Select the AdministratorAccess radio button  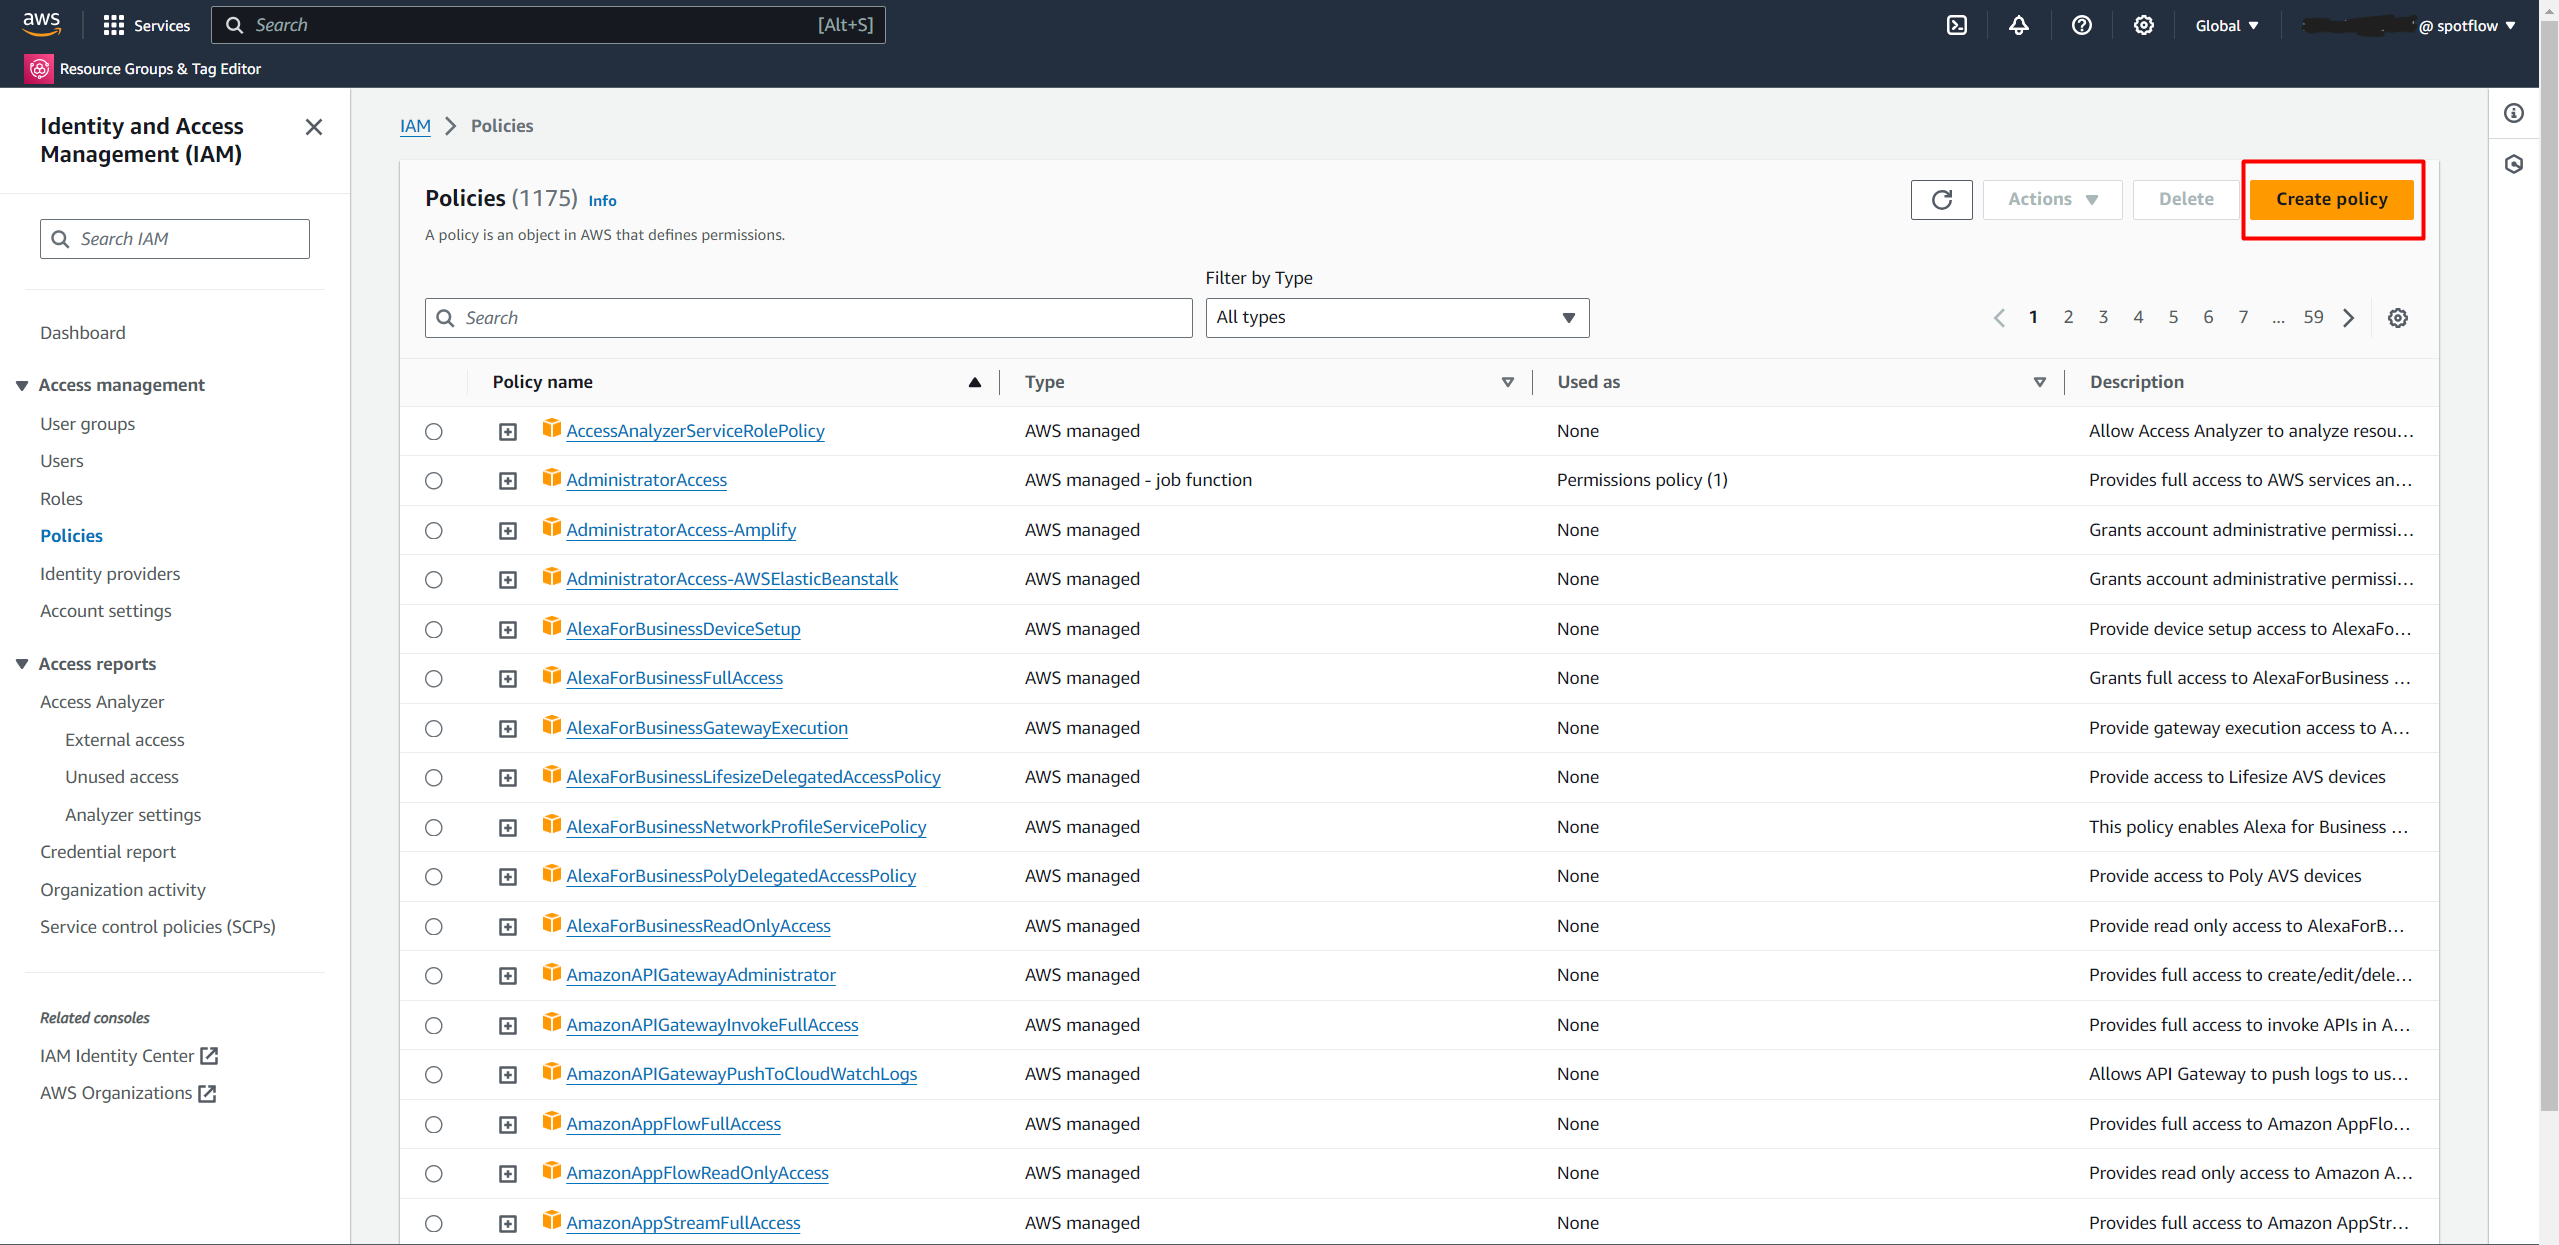[x=434, y=481]
